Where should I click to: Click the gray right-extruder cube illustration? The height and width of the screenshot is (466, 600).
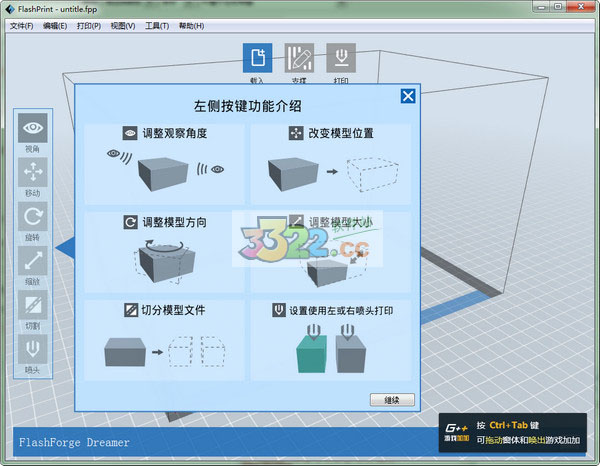tap(351, 354)
